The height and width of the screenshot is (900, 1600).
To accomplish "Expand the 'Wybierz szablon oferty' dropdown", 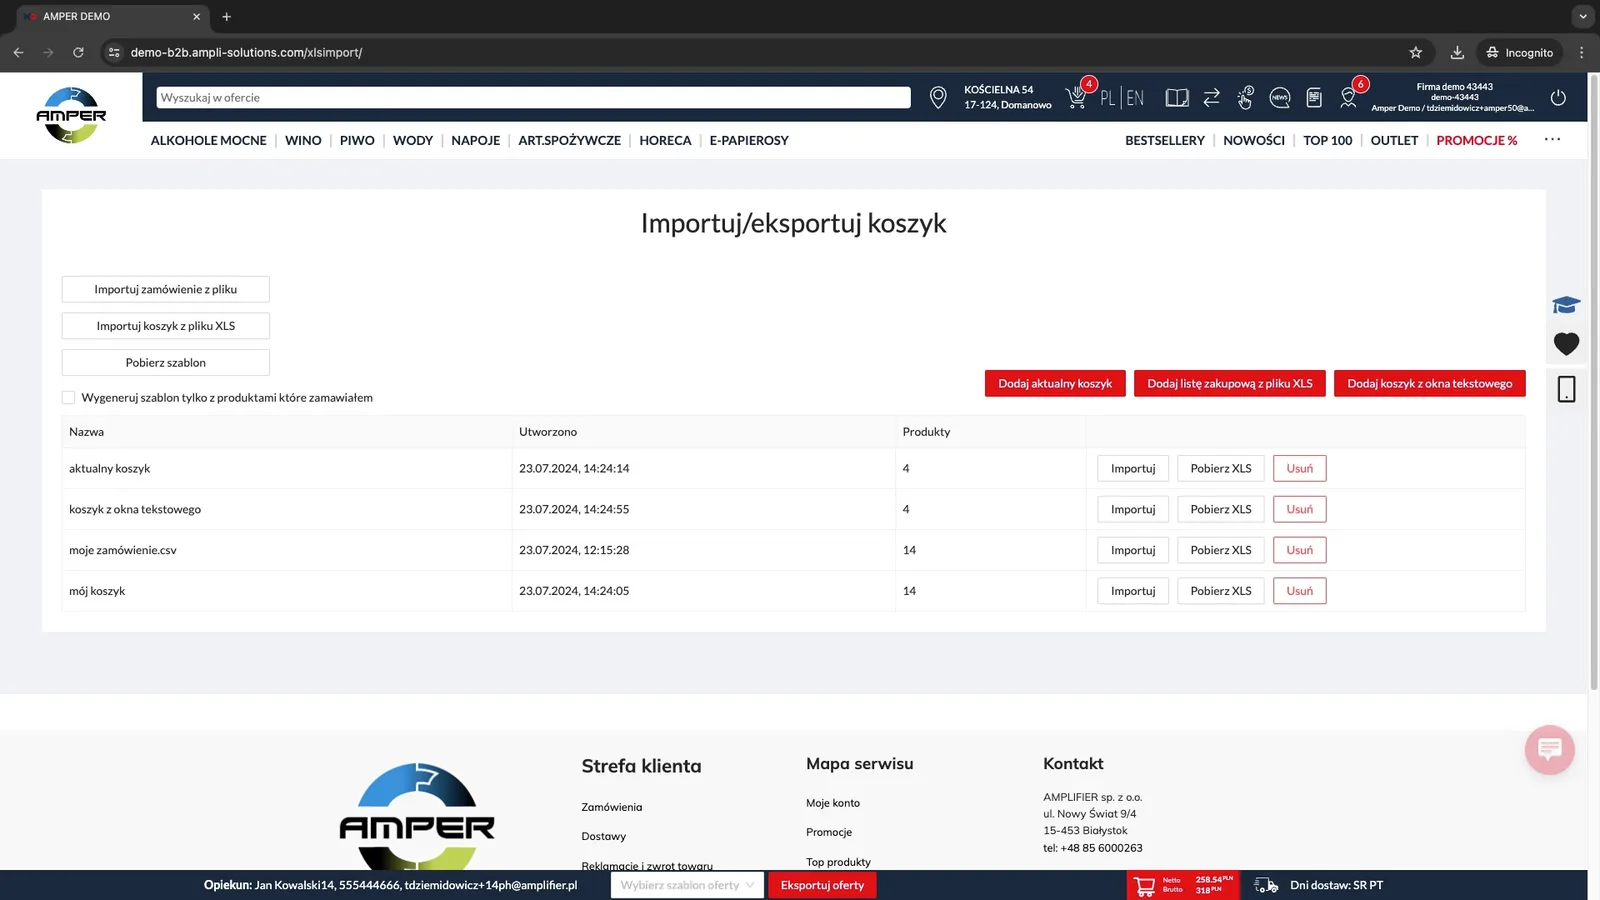I will pos(687,885).
